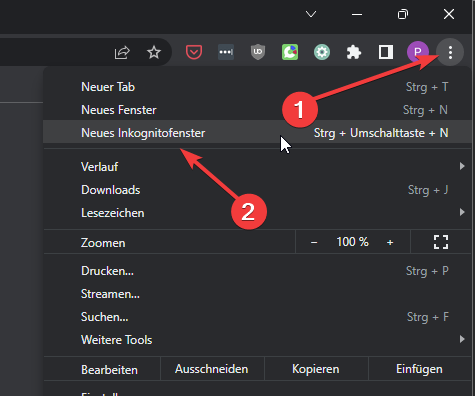This screenshot has height=396, width=475.
Task: Click the Einfügen button
Action: click(x=420, y=369)
